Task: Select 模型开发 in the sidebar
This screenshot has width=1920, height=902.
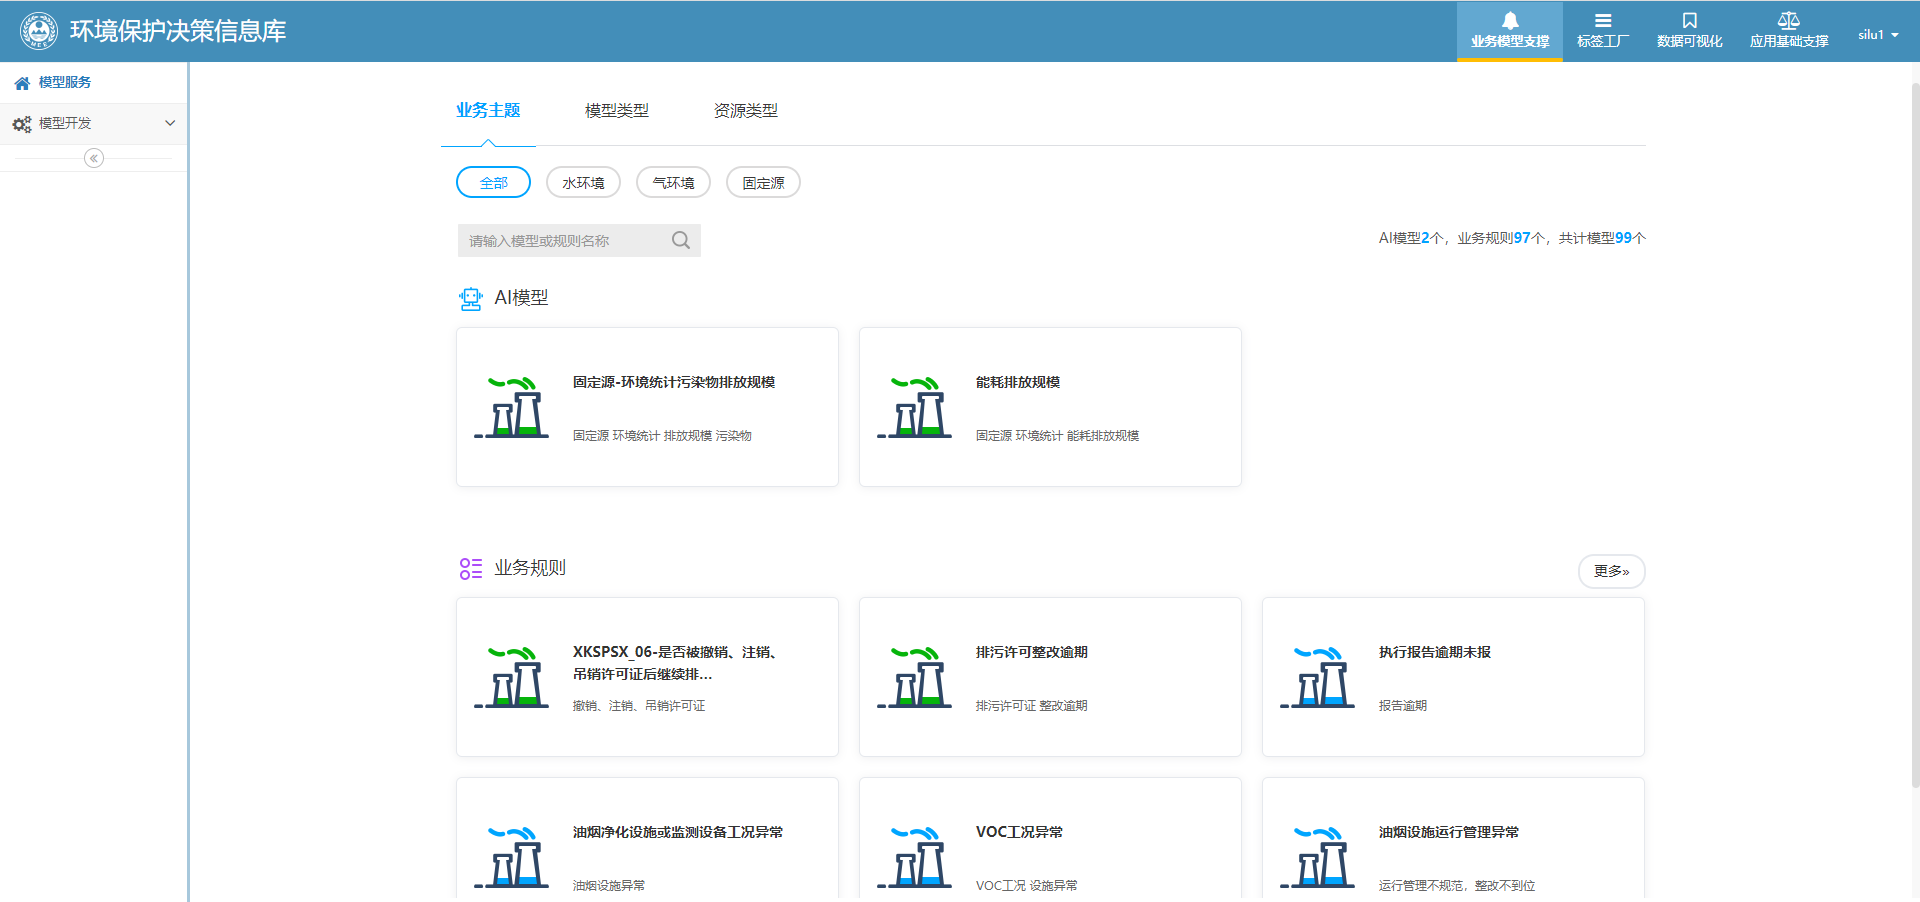Action: [x=94, y=124]
